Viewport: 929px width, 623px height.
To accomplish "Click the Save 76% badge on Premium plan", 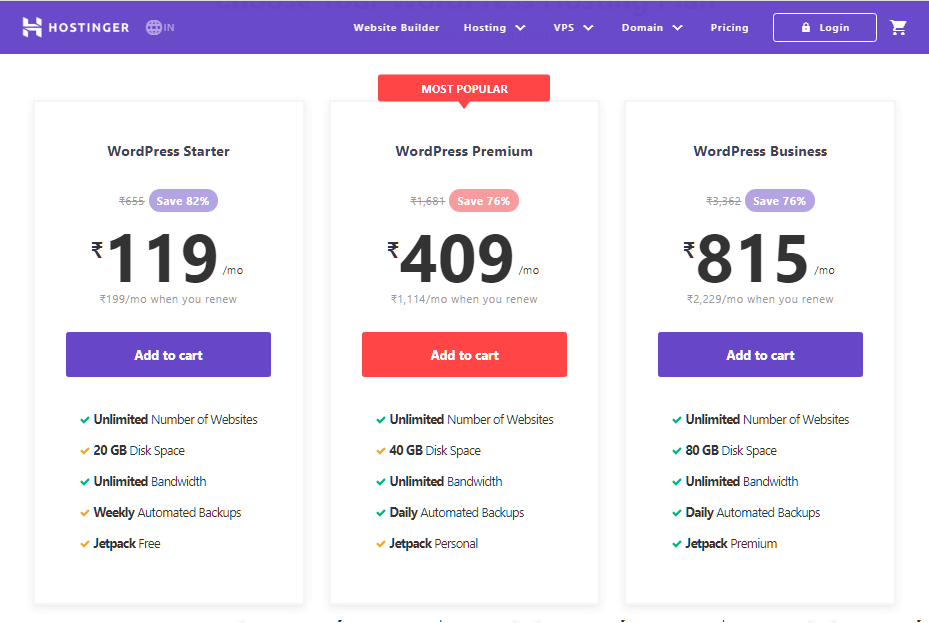I will [483, 201].
